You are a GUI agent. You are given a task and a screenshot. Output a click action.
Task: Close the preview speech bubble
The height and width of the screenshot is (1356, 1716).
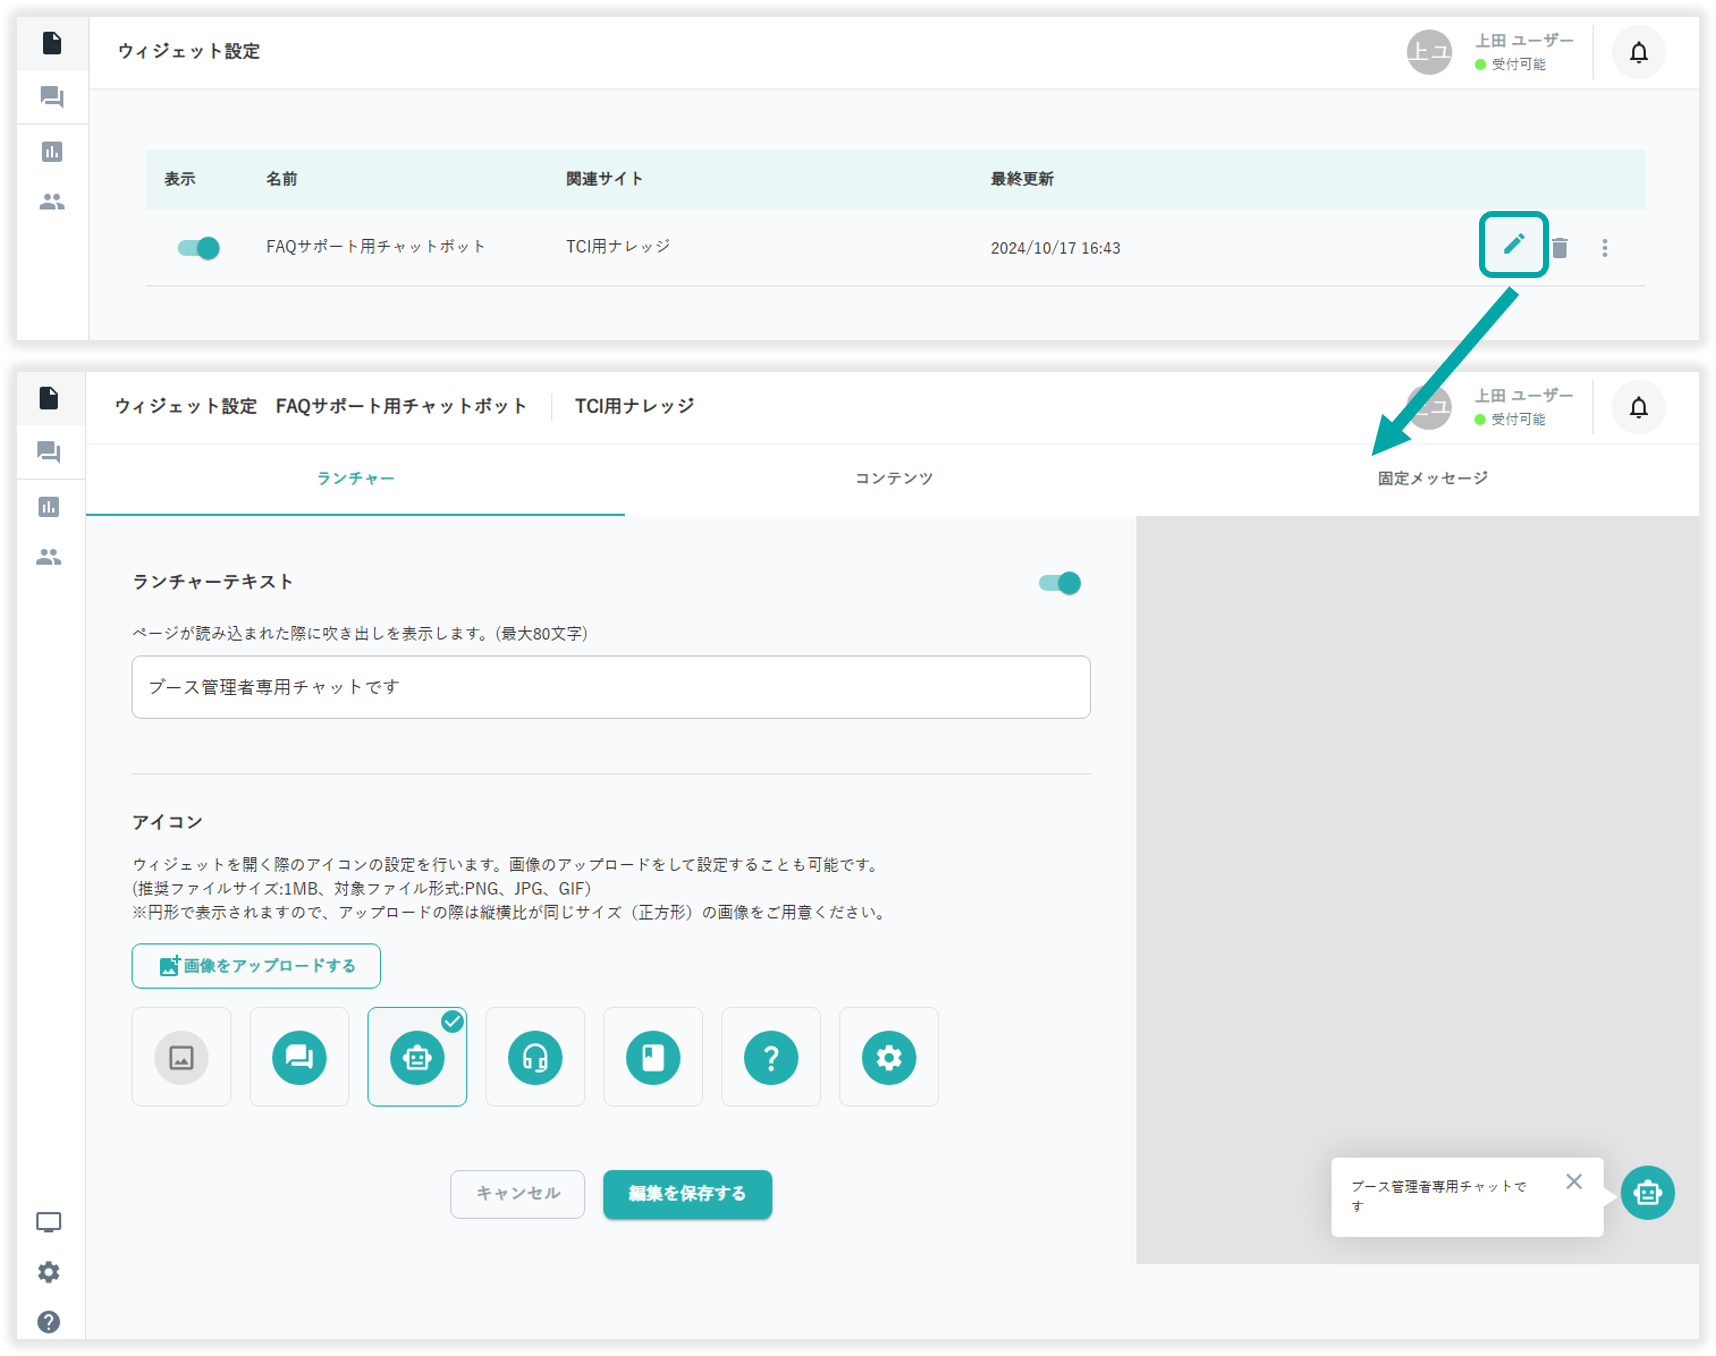click(1574, 1182)
